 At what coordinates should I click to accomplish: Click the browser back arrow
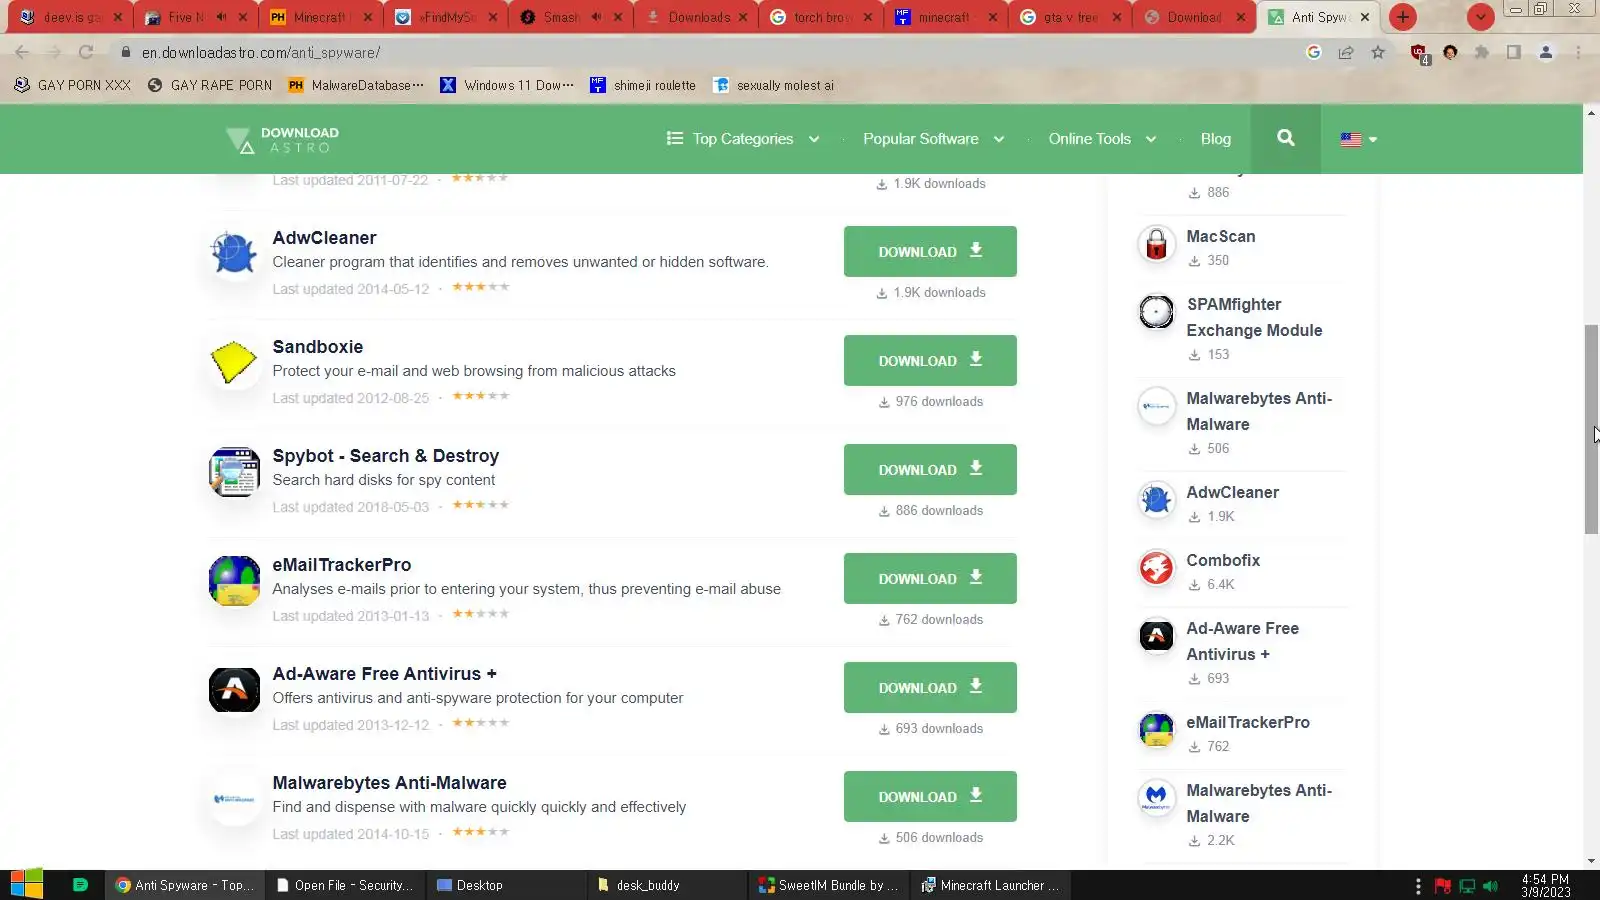(22, 52)
